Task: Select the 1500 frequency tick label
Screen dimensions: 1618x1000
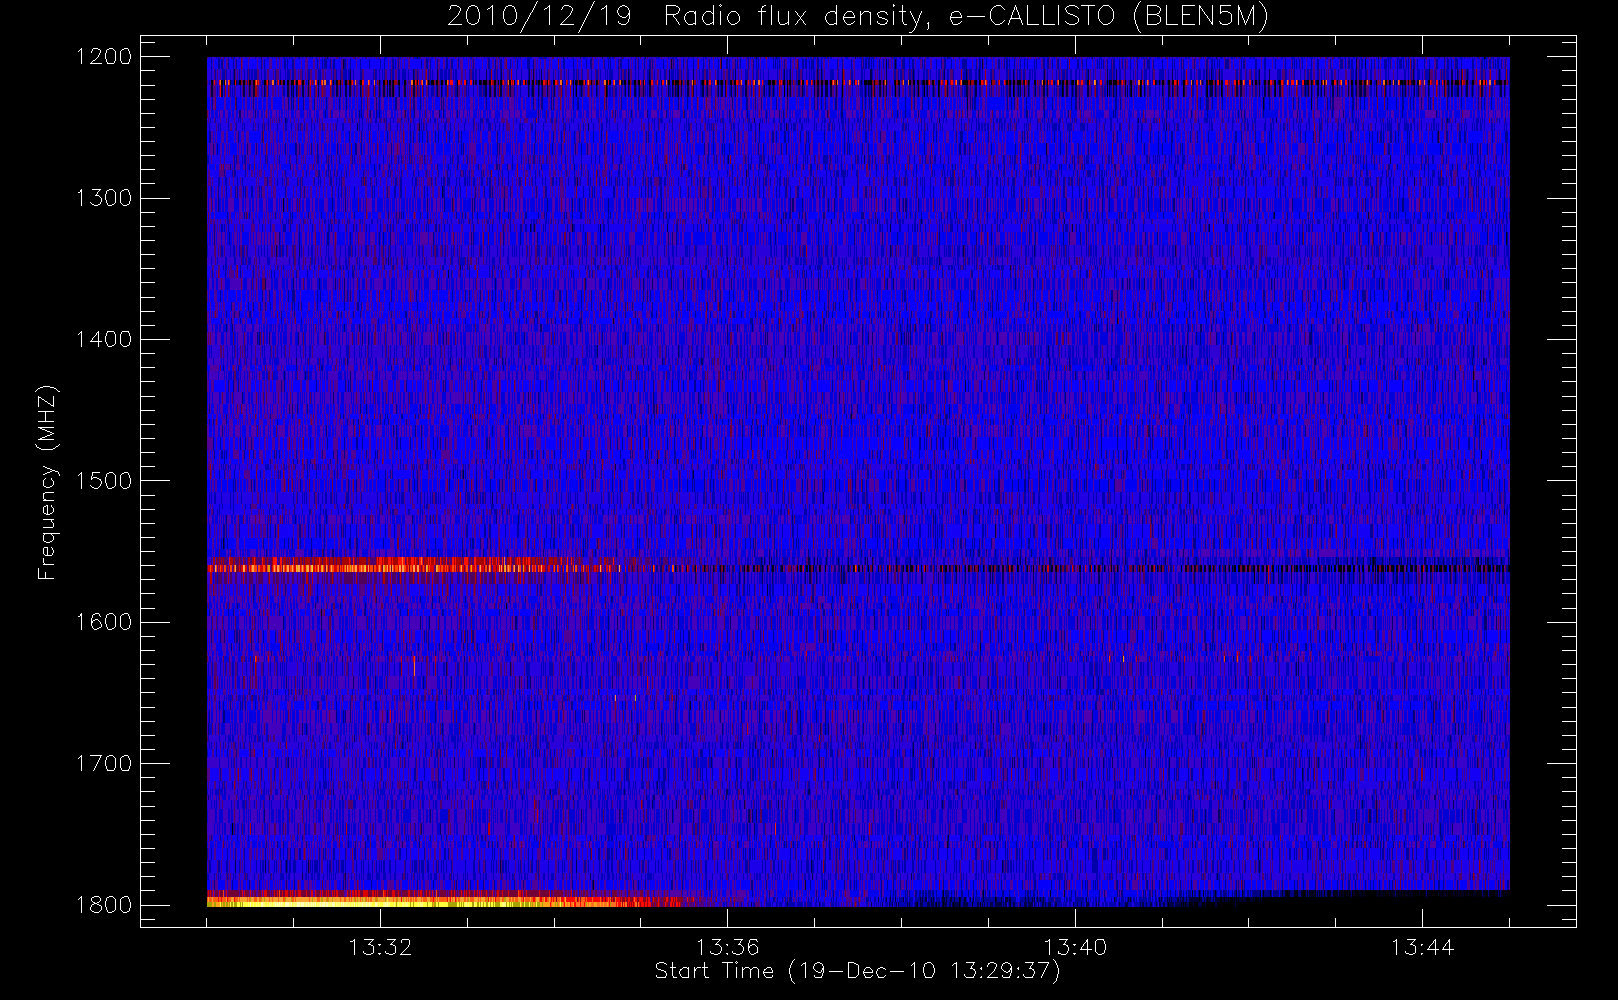Action: (104, 480)
